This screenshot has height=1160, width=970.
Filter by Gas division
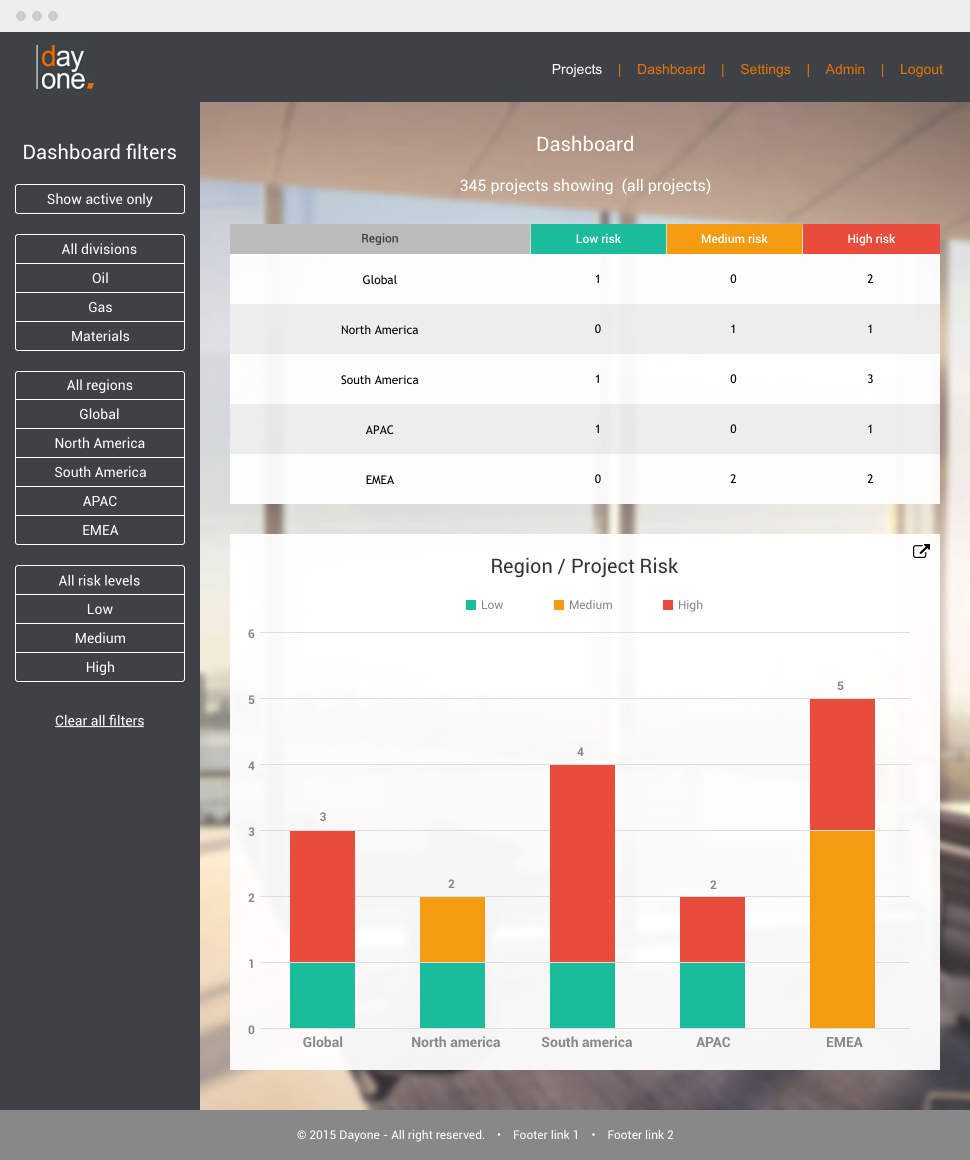click(100, 307)
